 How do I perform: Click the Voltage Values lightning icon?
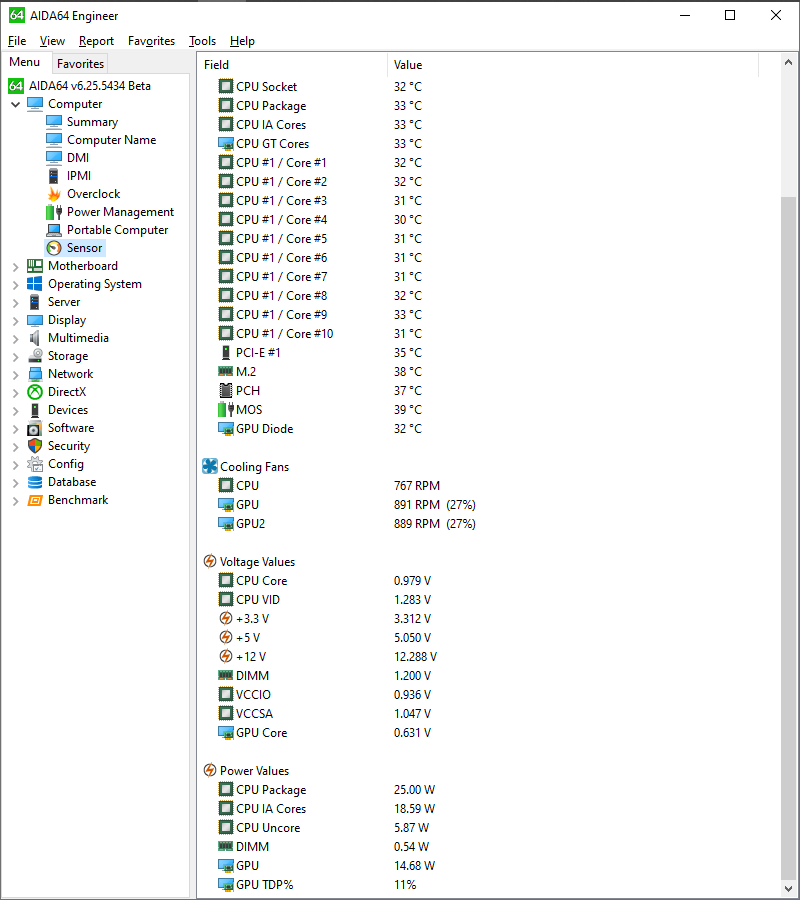tap(210, 561)
